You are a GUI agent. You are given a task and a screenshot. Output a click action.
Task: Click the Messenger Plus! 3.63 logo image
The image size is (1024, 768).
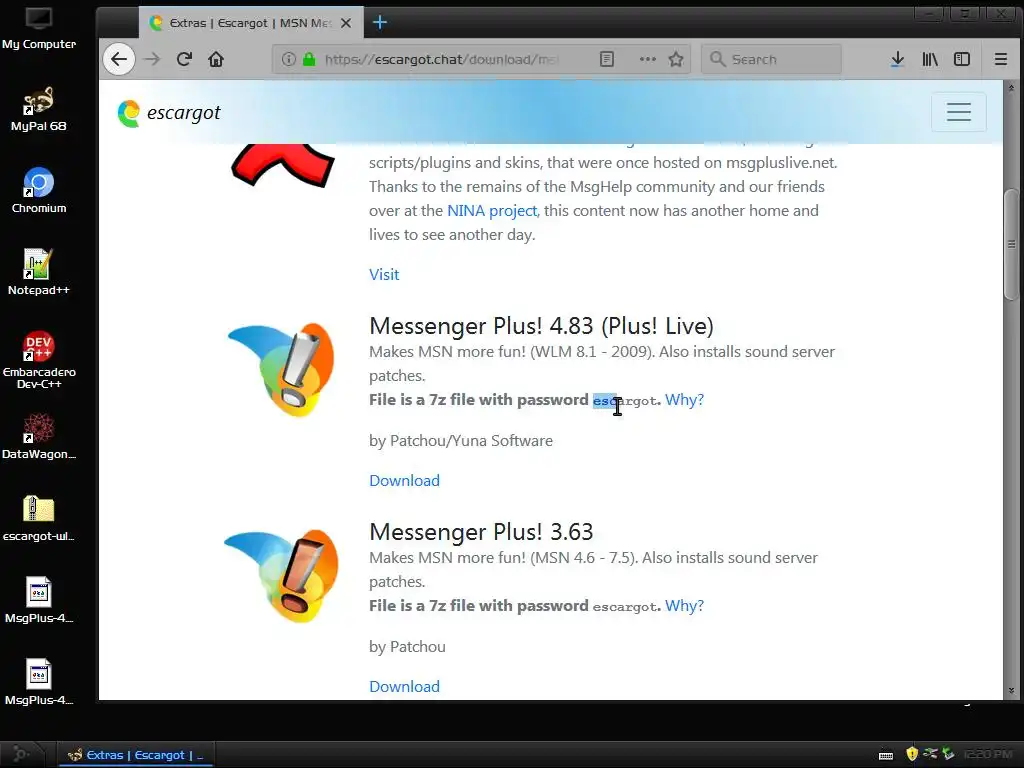click(281, 575)
